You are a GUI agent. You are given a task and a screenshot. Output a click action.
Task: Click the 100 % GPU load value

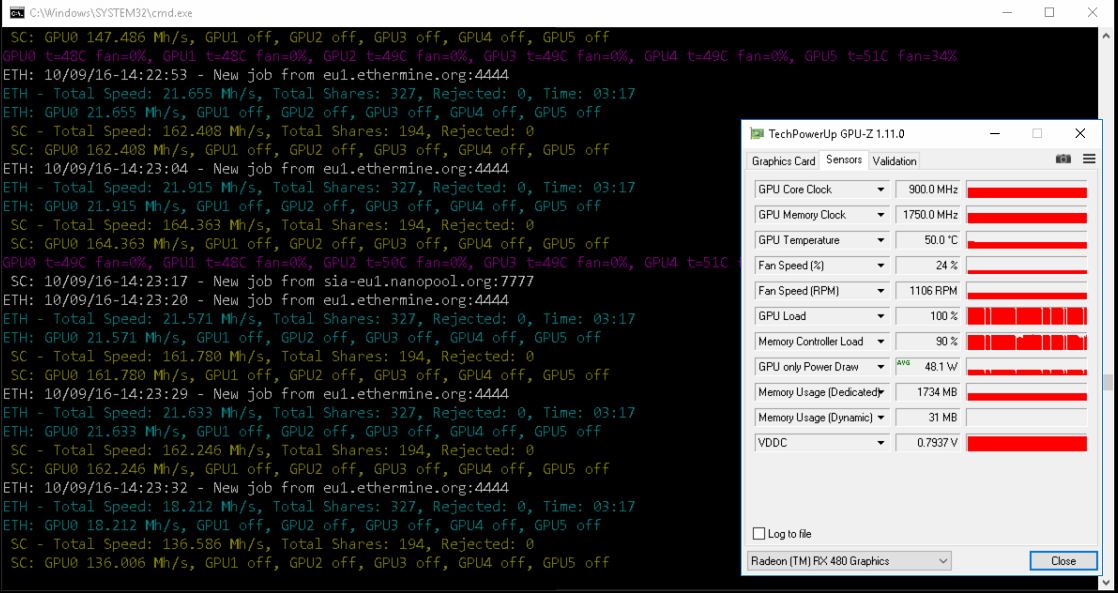pos(927,316)
